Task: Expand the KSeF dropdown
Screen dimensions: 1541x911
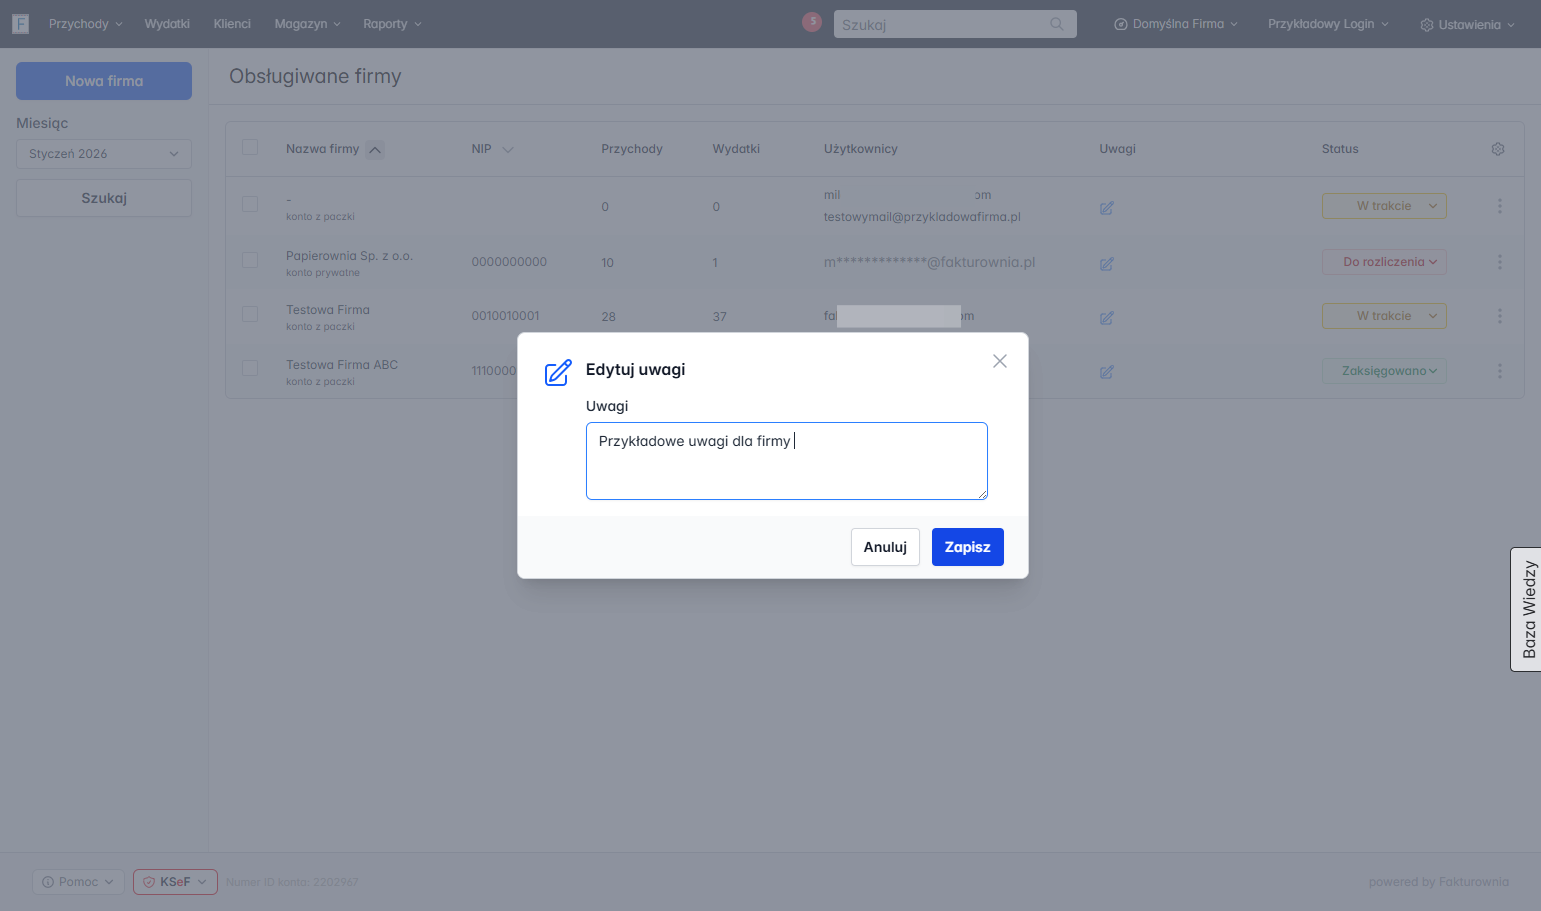Action: 175,882
